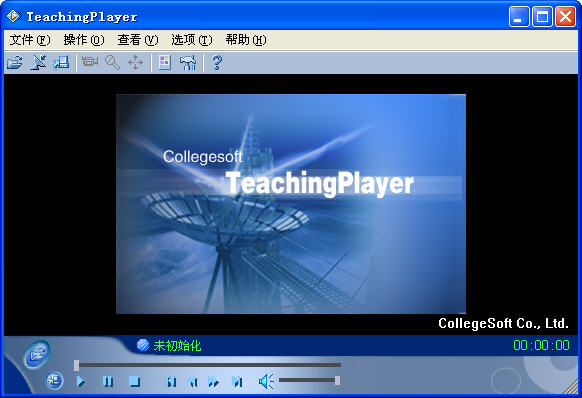The image size is (582, 398).
Task: Click the round open-file button in player panel
Action: pyautogui.click(x=37, y=355)
